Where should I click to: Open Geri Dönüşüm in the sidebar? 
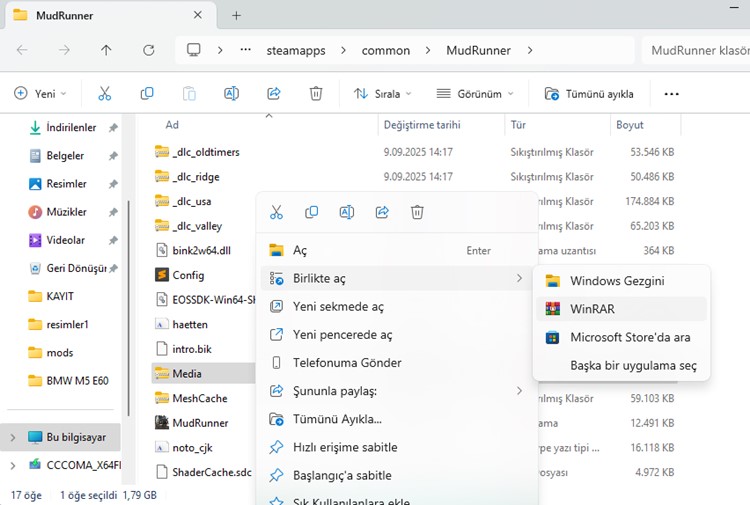(x=77, y=268)
